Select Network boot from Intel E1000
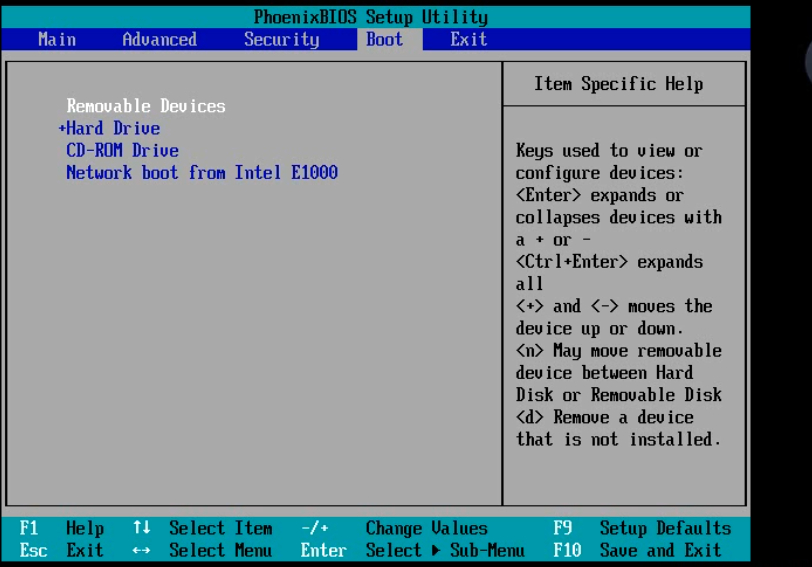 [202, 172]
